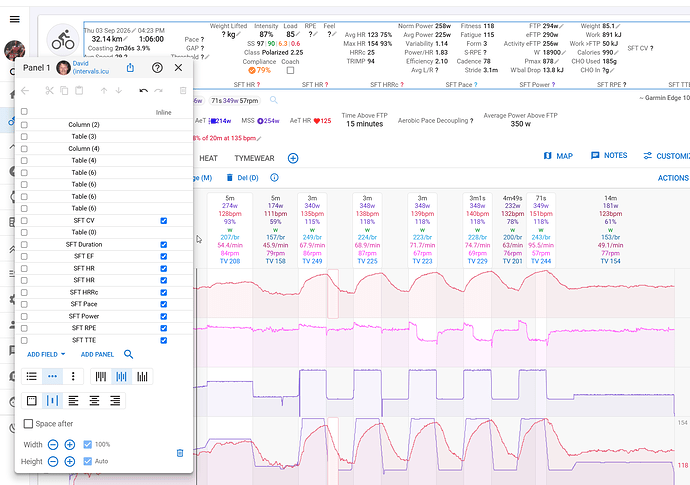Choose third column spacing icon
Screen dimensions: 690x485
pos(142,376)
